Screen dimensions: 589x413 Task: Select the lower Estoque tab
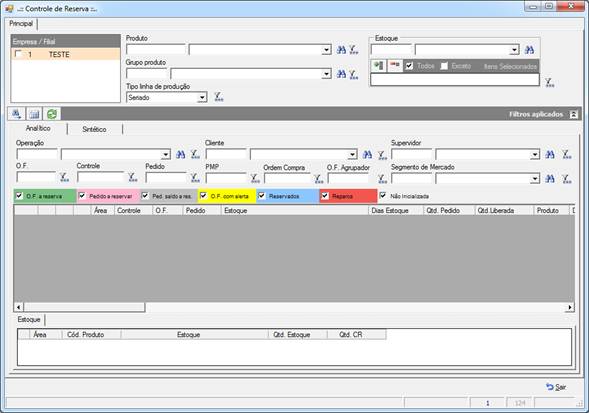[x=29, y=319]
